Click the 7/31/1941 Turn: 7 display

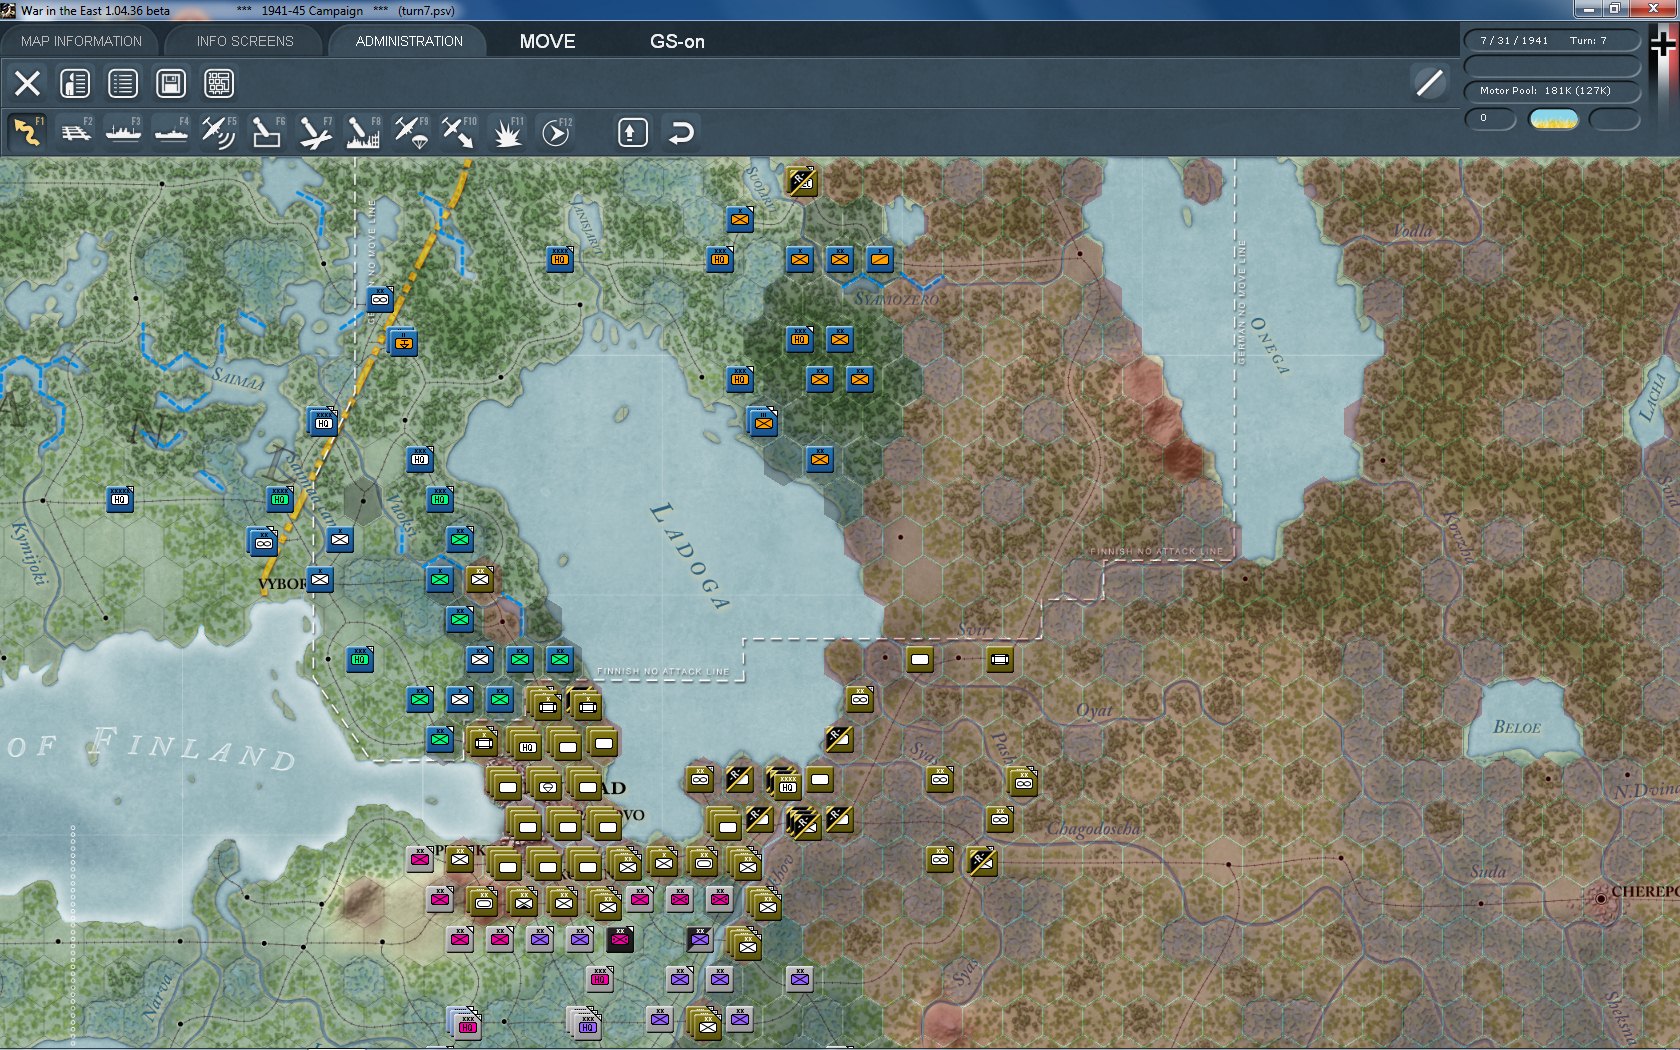pos(1552,41)
